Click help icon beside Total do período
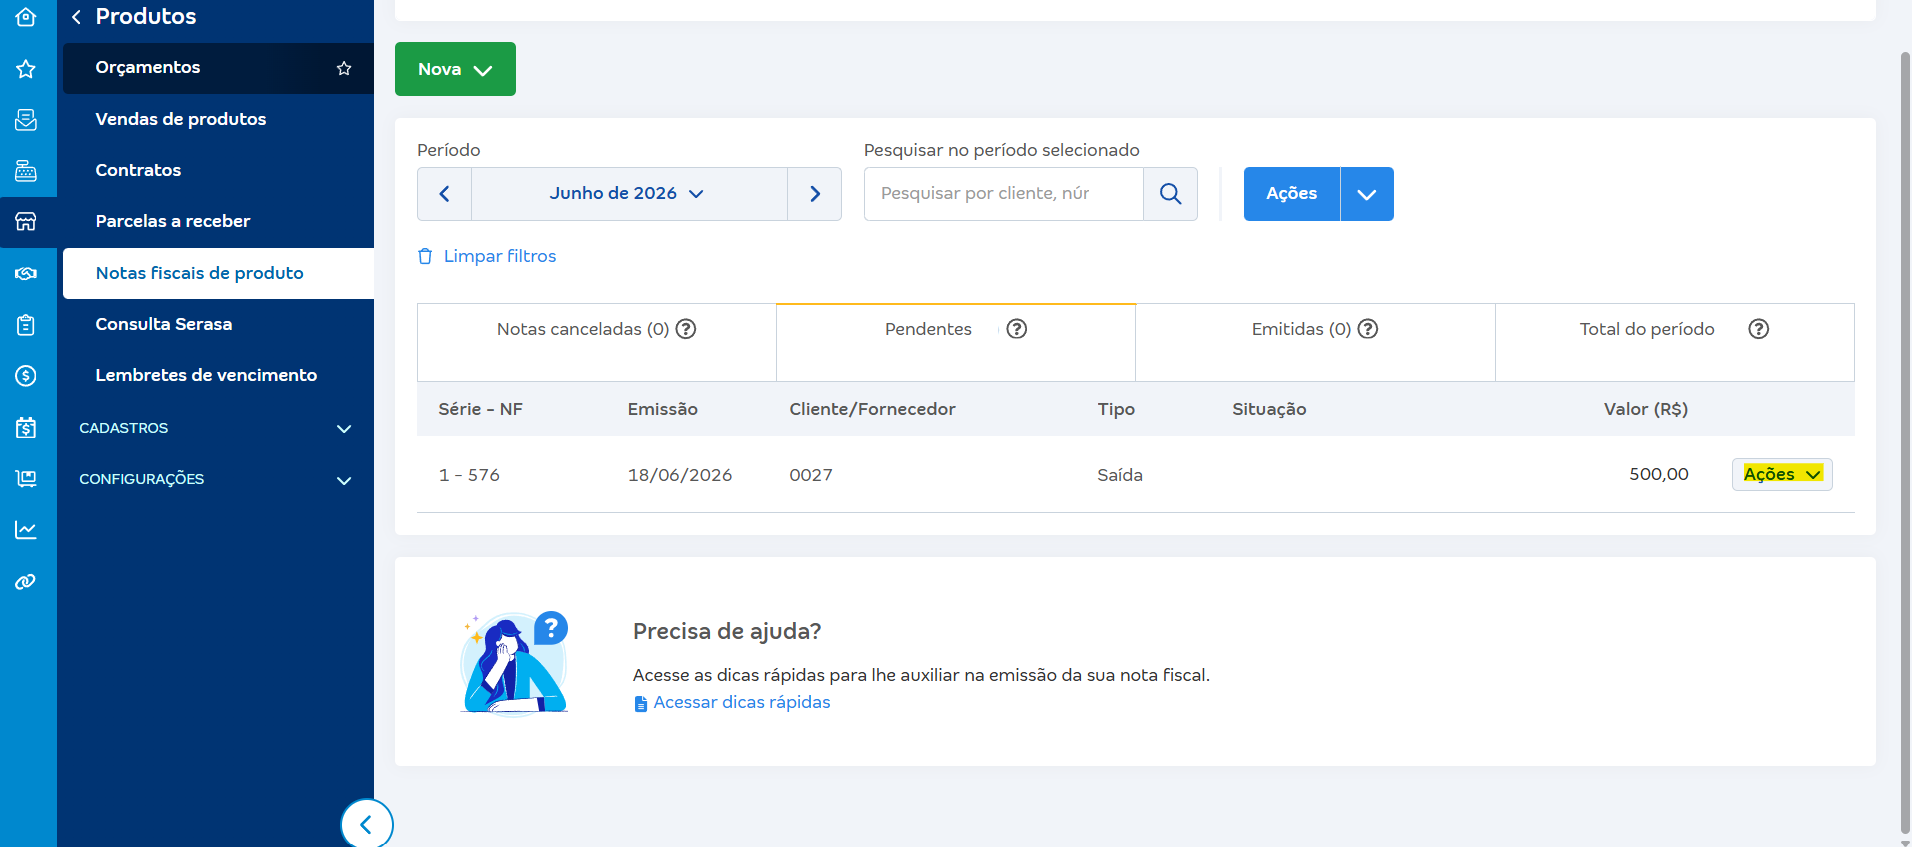The image size is (1912, 847). pos(1759,329)
